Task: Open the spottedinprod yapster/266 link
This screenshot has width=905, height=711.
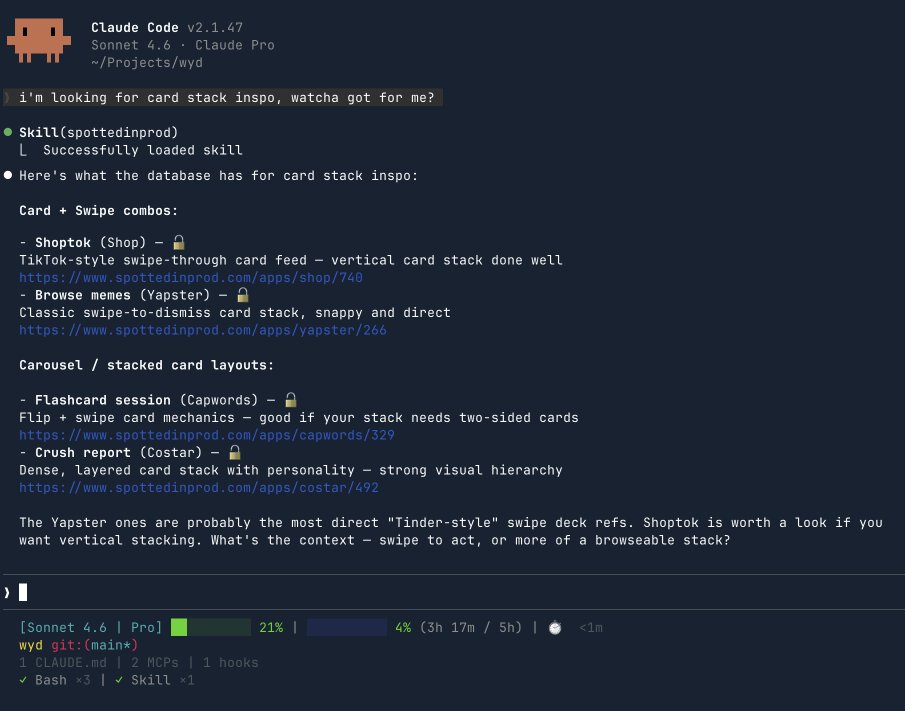Action: (203, 330)
